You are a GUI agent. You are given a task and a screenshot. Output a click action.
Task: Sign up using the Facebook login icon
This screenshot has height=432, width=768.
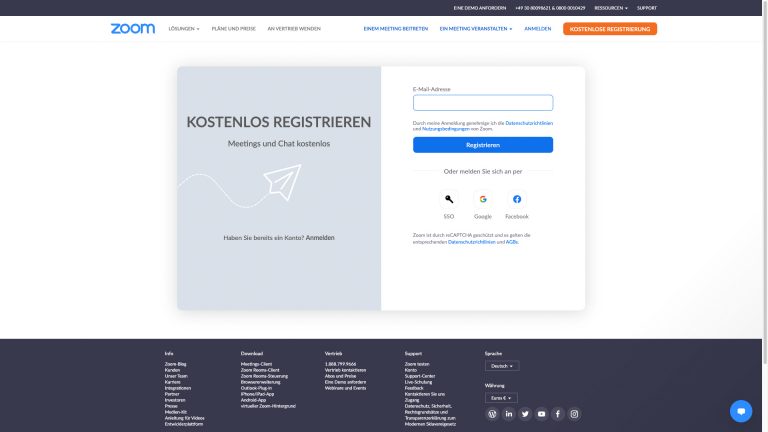point(517,199)
